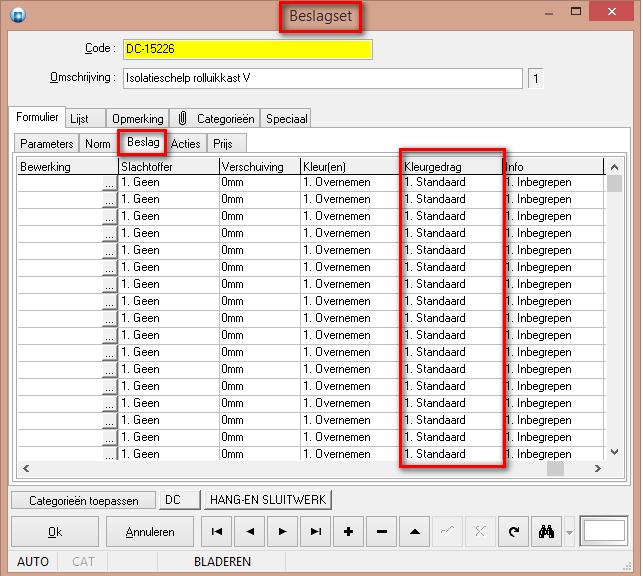Screen dimensions: 643x576
Task: Click the refresh arrow button
Action: (513, 532)
